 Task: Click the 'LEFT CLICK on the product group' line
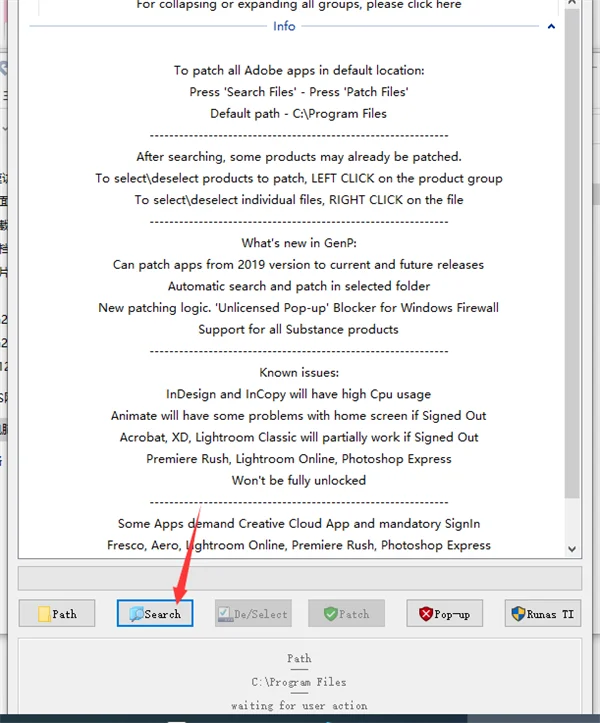[299, 178]
